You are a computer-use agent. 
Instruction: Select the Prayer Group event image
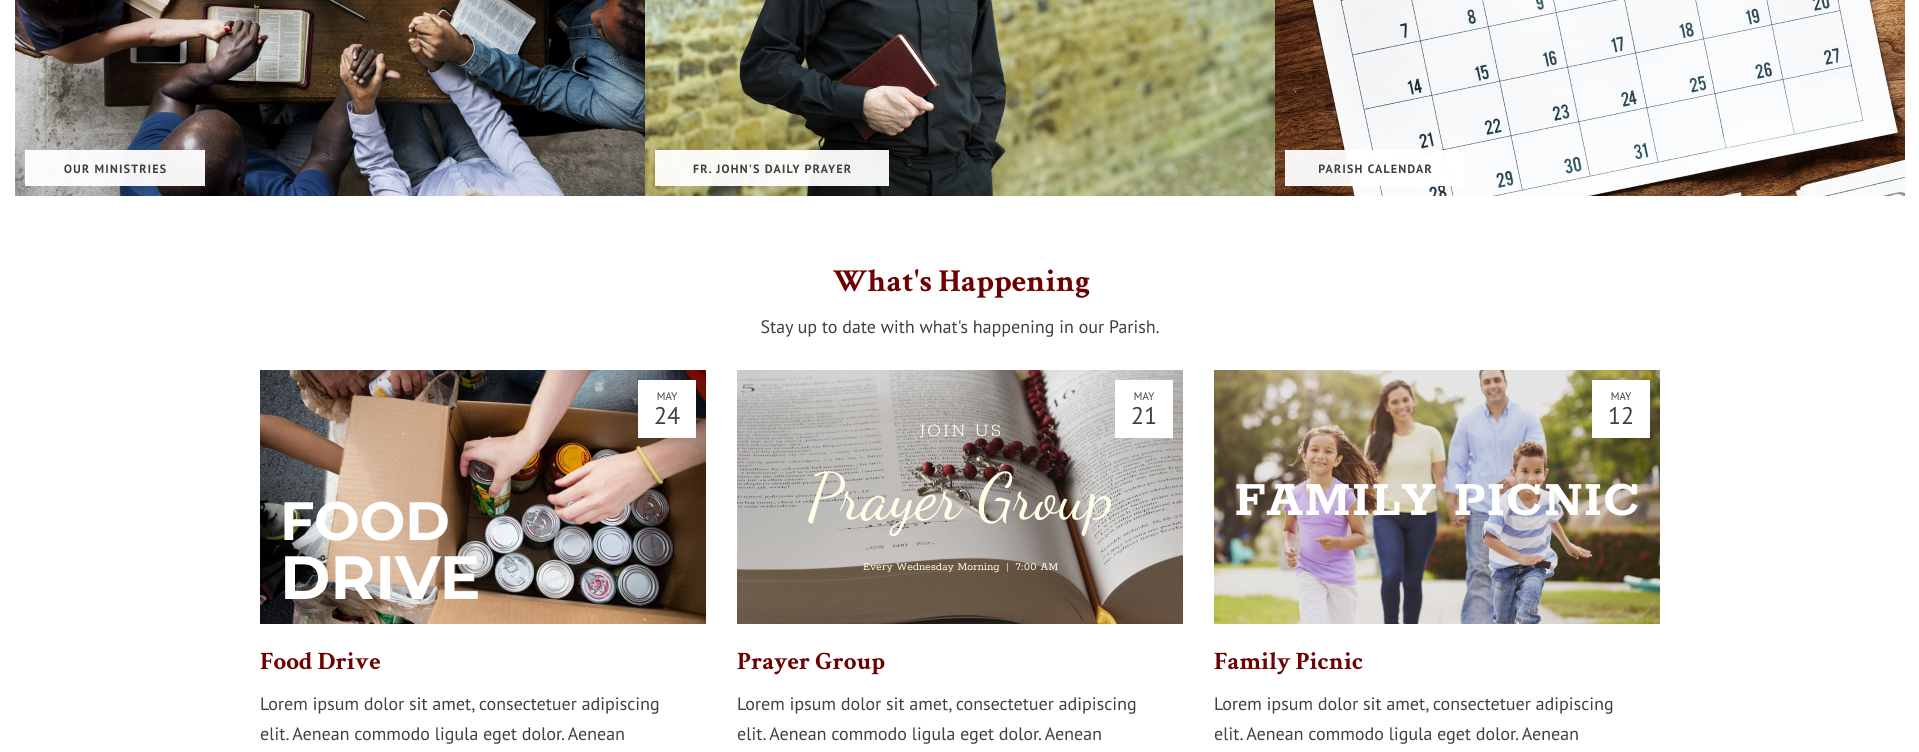[960, 497]
